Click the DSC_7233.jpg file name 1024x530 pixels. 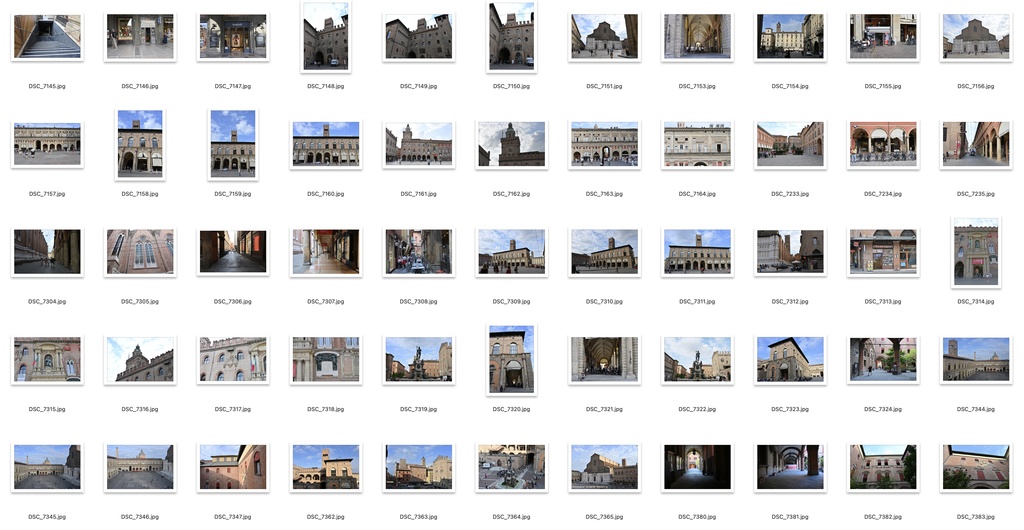790,194
